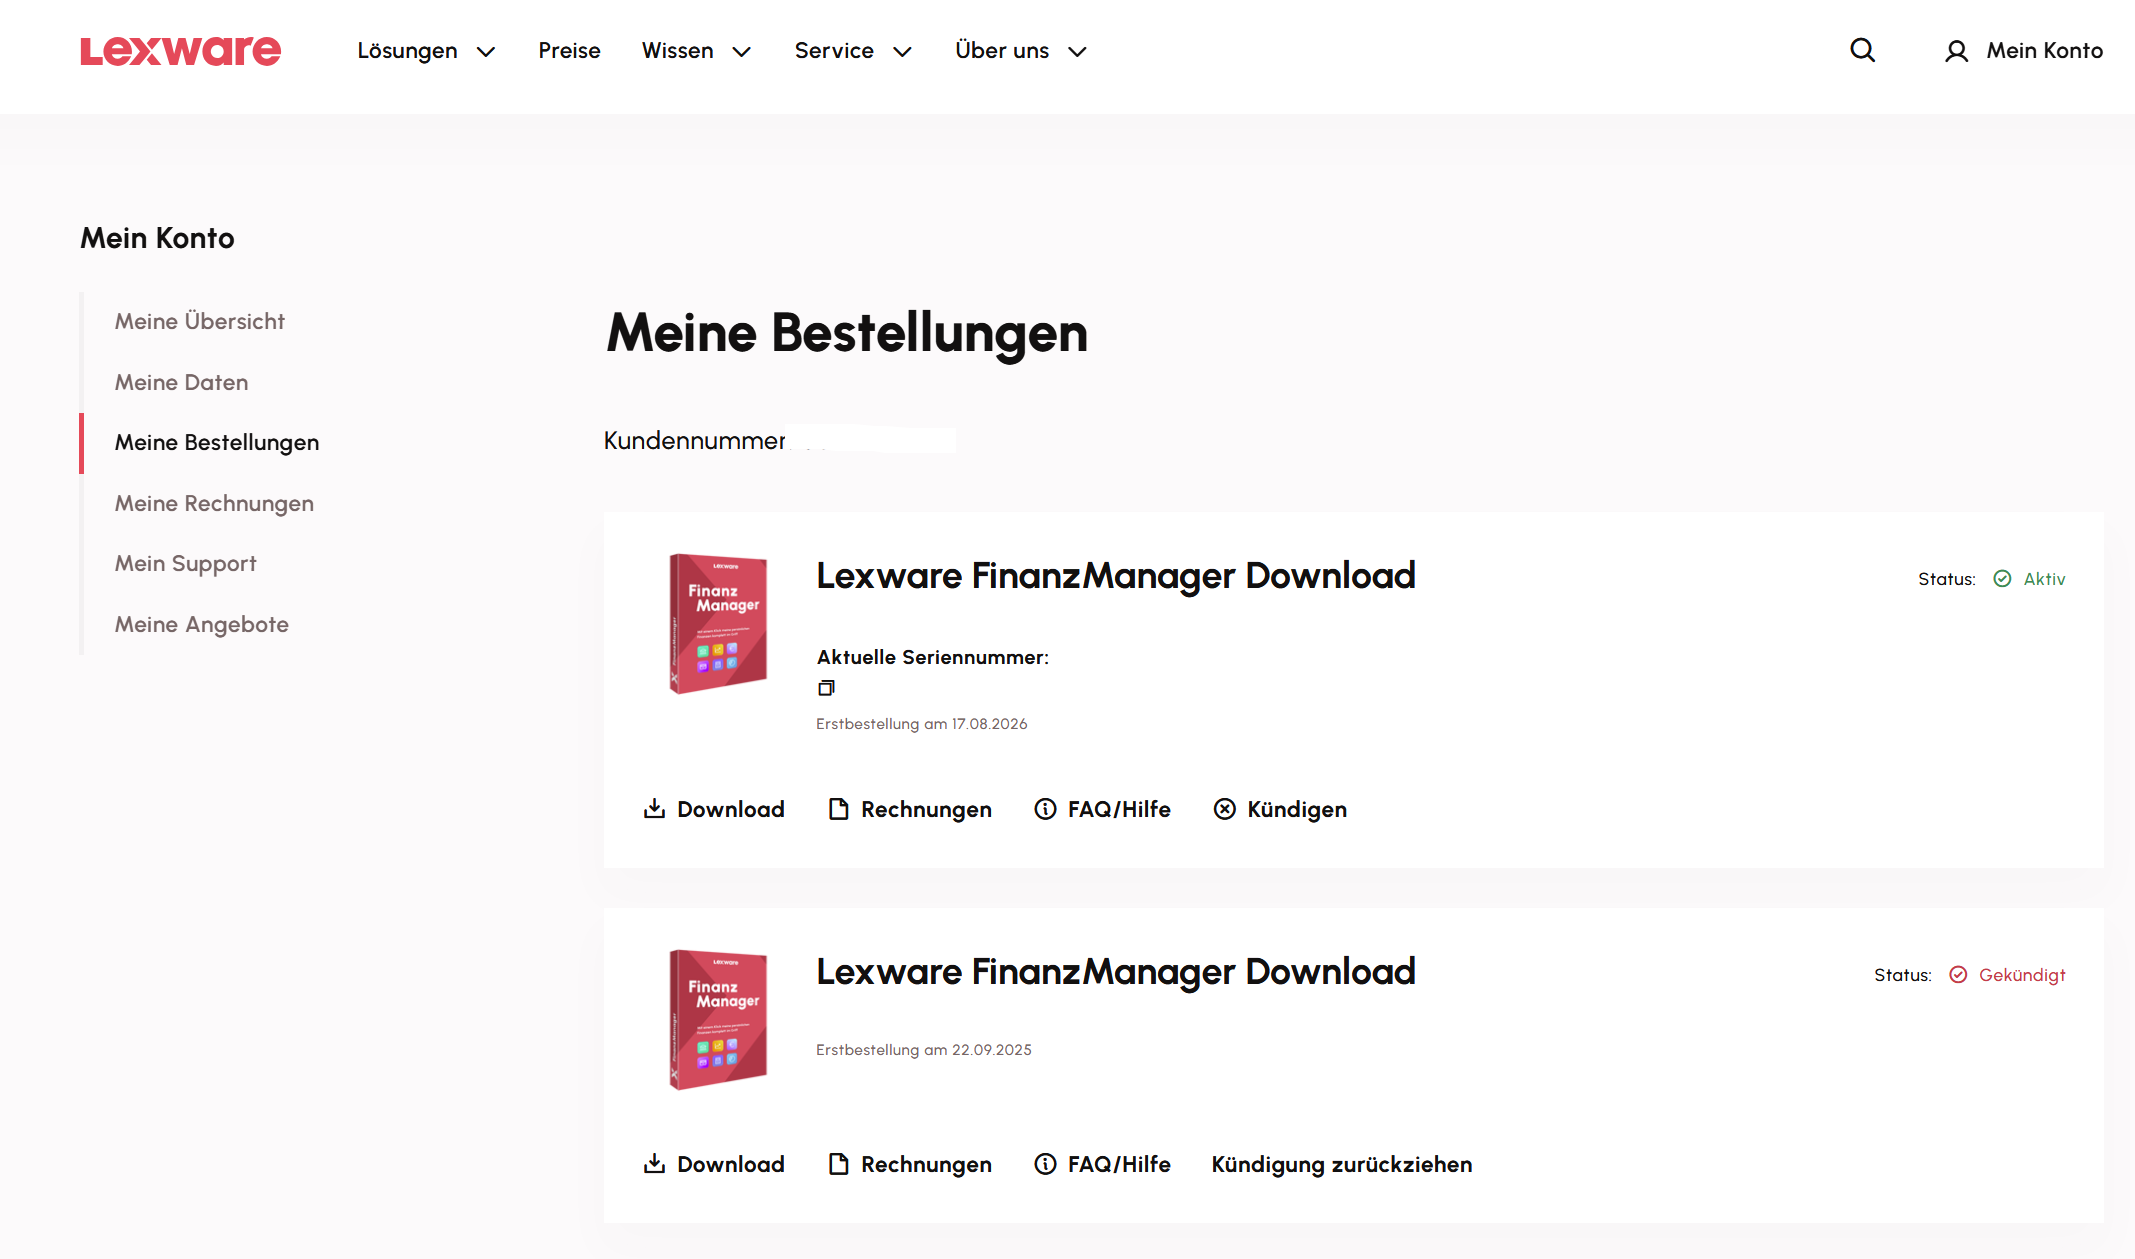The height and width of the screenshot is (1259, 2135).
Task: Go to Meine Daten in the sidebar
Action: [181, 382]
